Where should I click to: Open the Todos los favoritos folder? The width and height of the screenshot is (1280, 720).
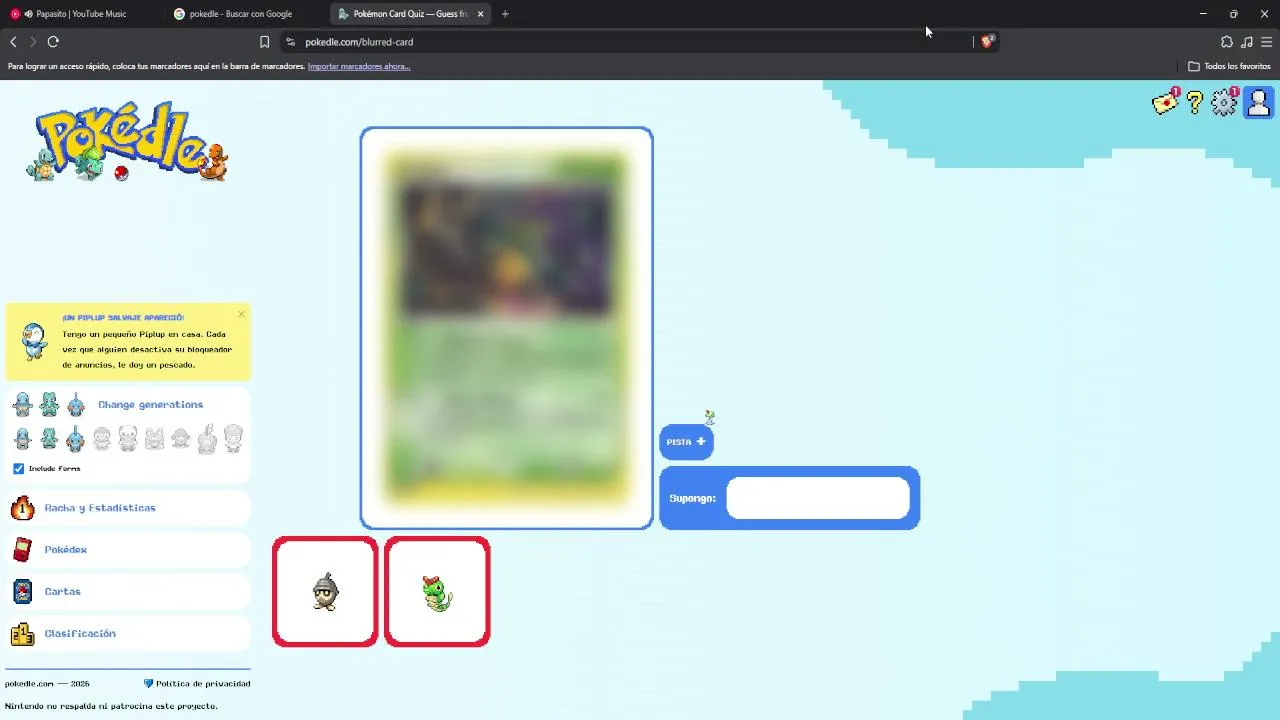pos(1229,66)
